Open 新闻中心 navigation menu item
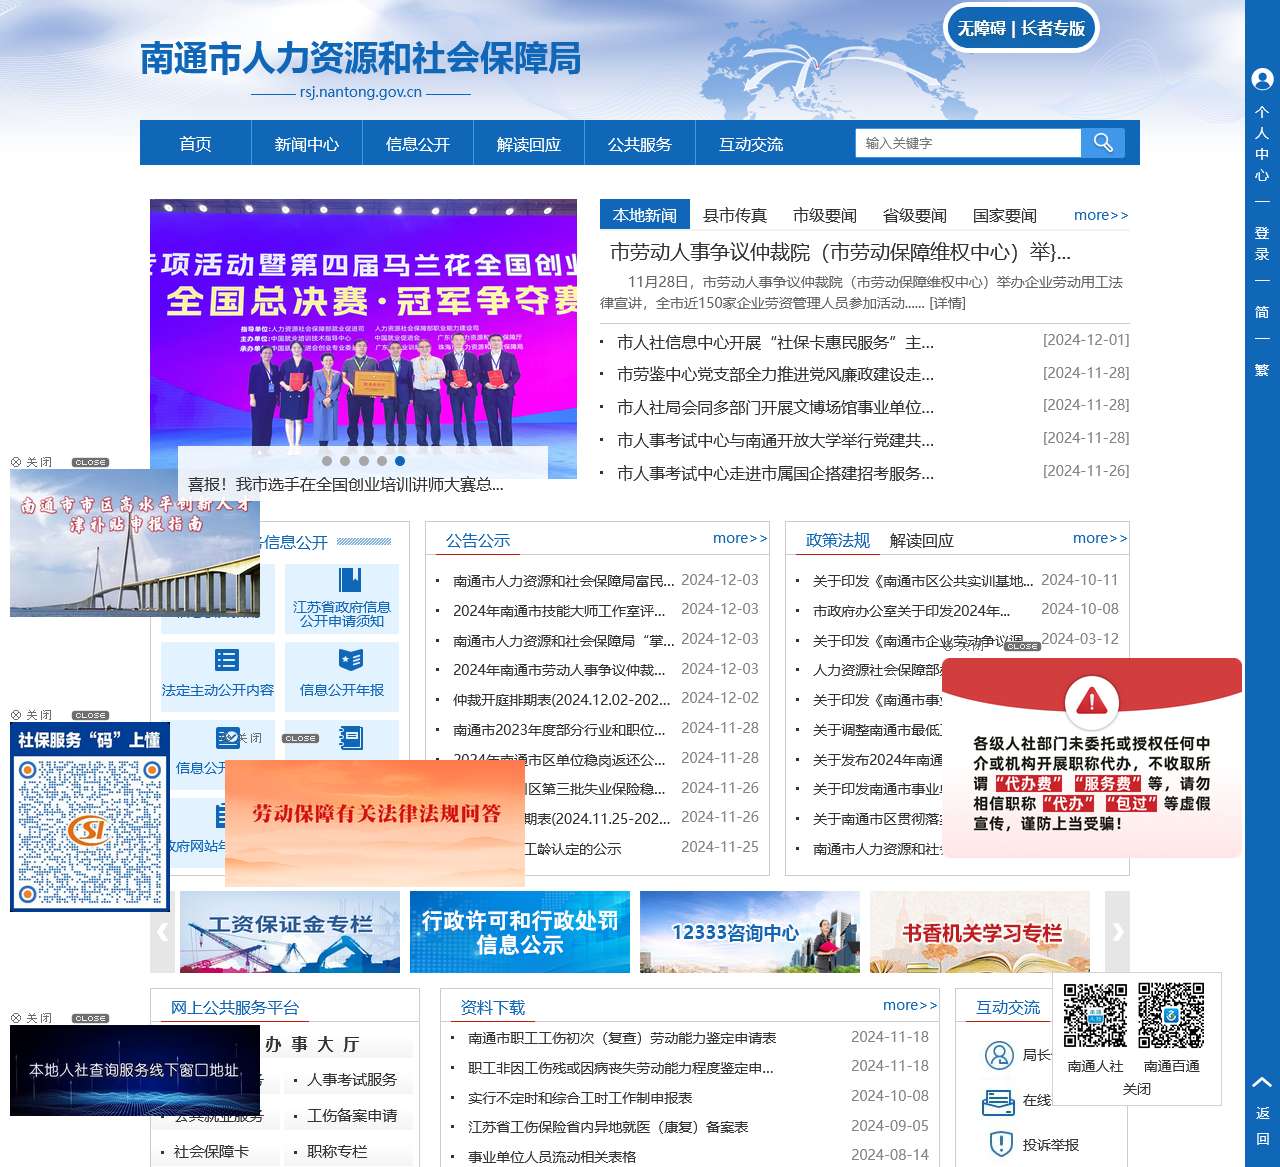The image size is (1280, 1167). pyautogui.click(x=307, y=144)
